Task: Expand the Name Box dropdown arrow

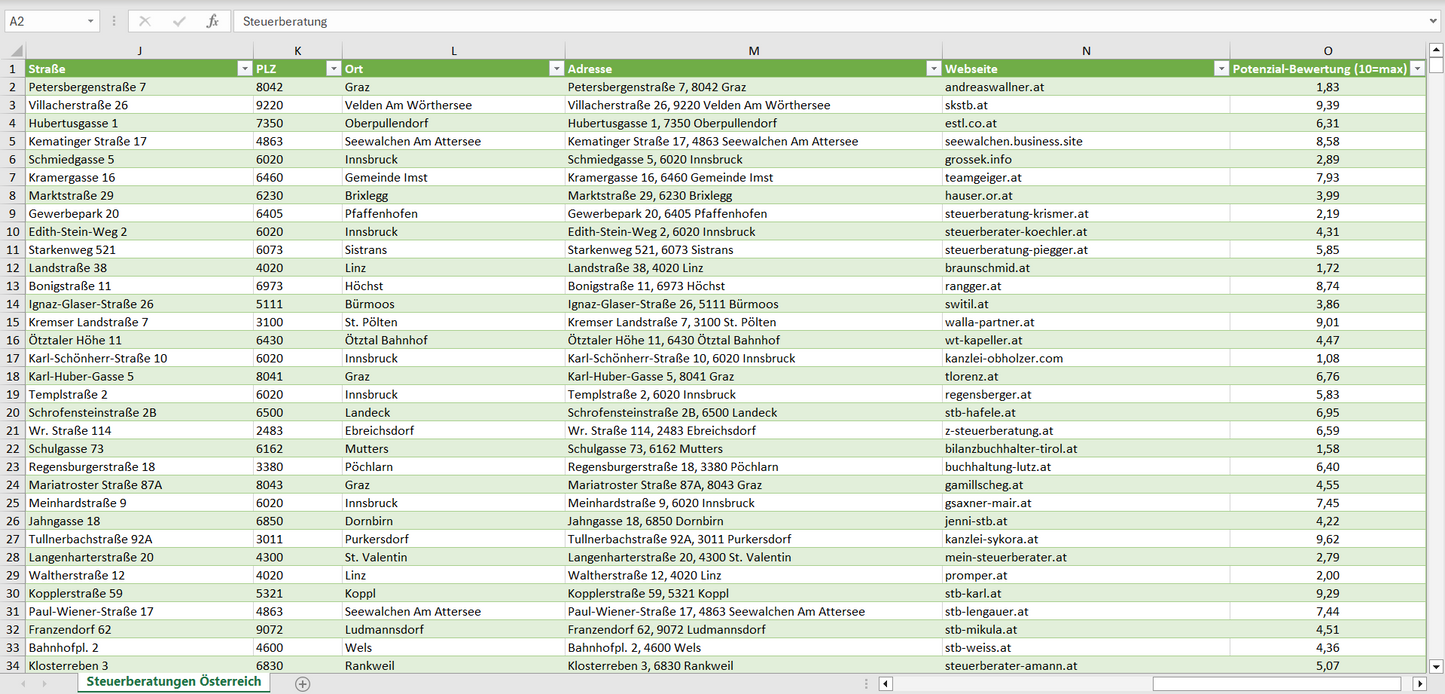Action: 91,21
